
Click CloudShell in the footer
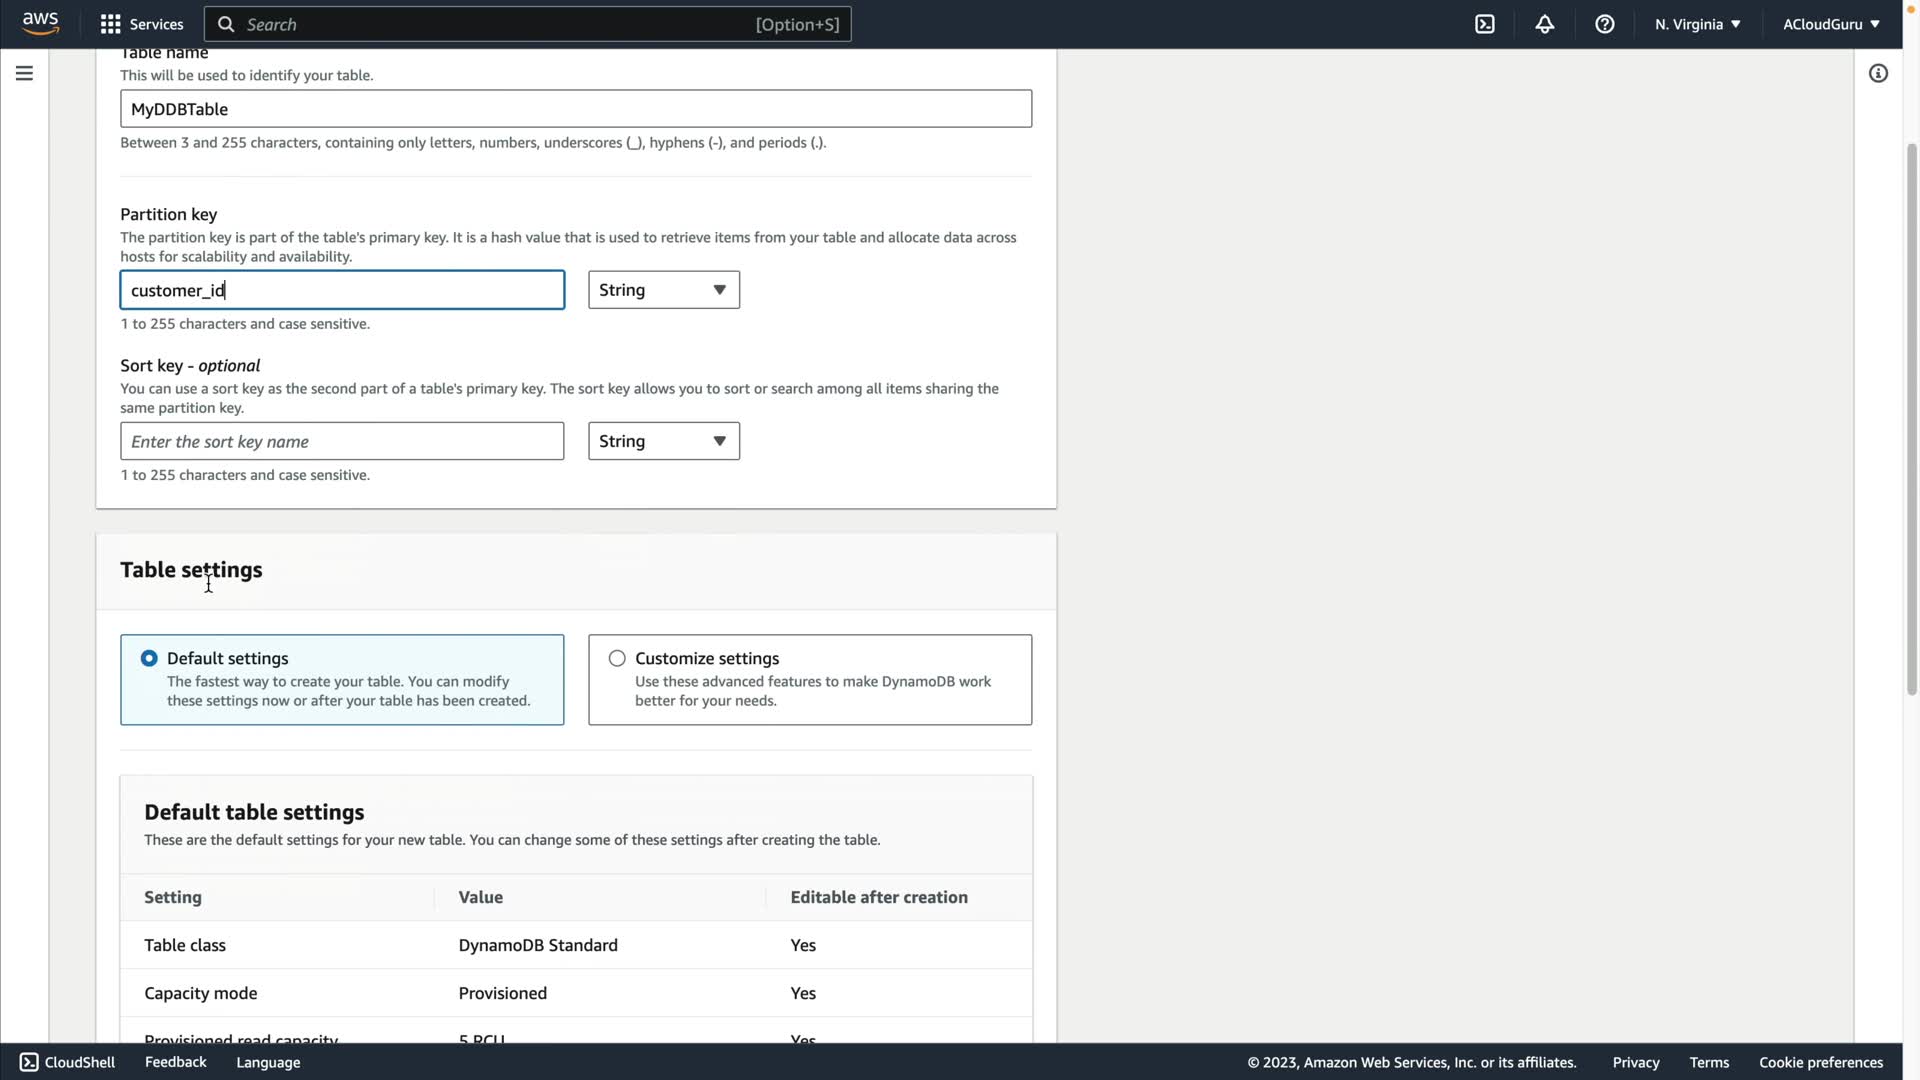point(68,1062)
